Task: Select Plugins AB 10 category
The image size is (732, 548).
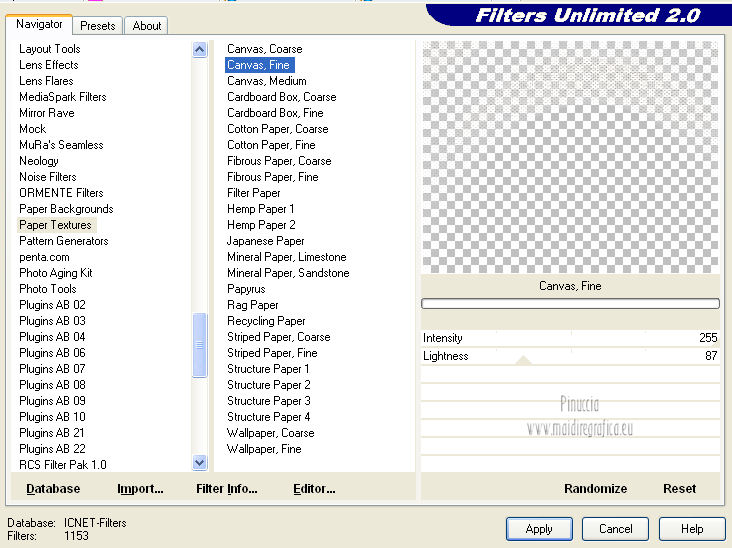Action: pos(52,417)
